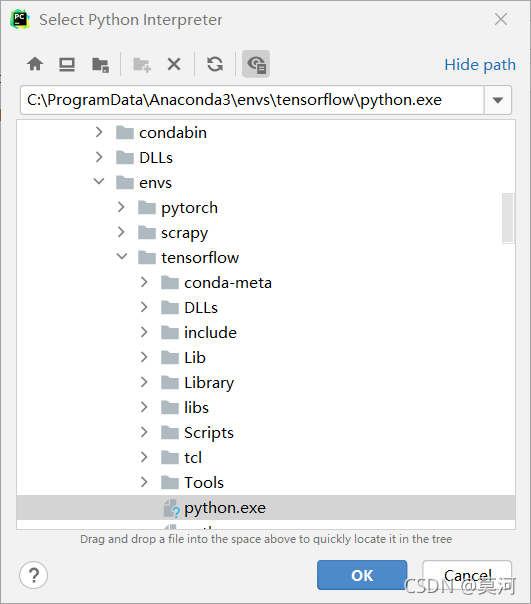Jump to Desktop directory icon
The image size is (531, 604).
(x=67, y=64)
